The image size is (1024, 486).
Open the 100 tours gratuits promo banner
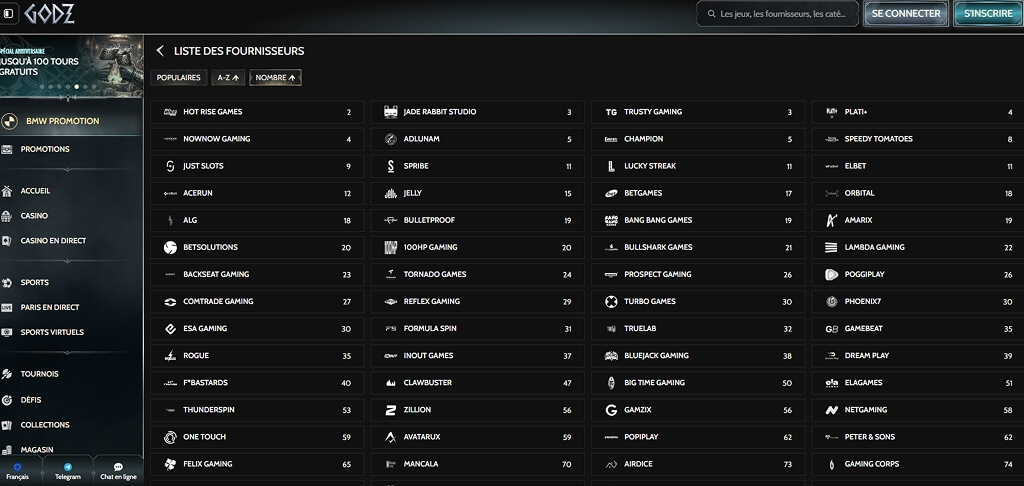coord(71,66)
